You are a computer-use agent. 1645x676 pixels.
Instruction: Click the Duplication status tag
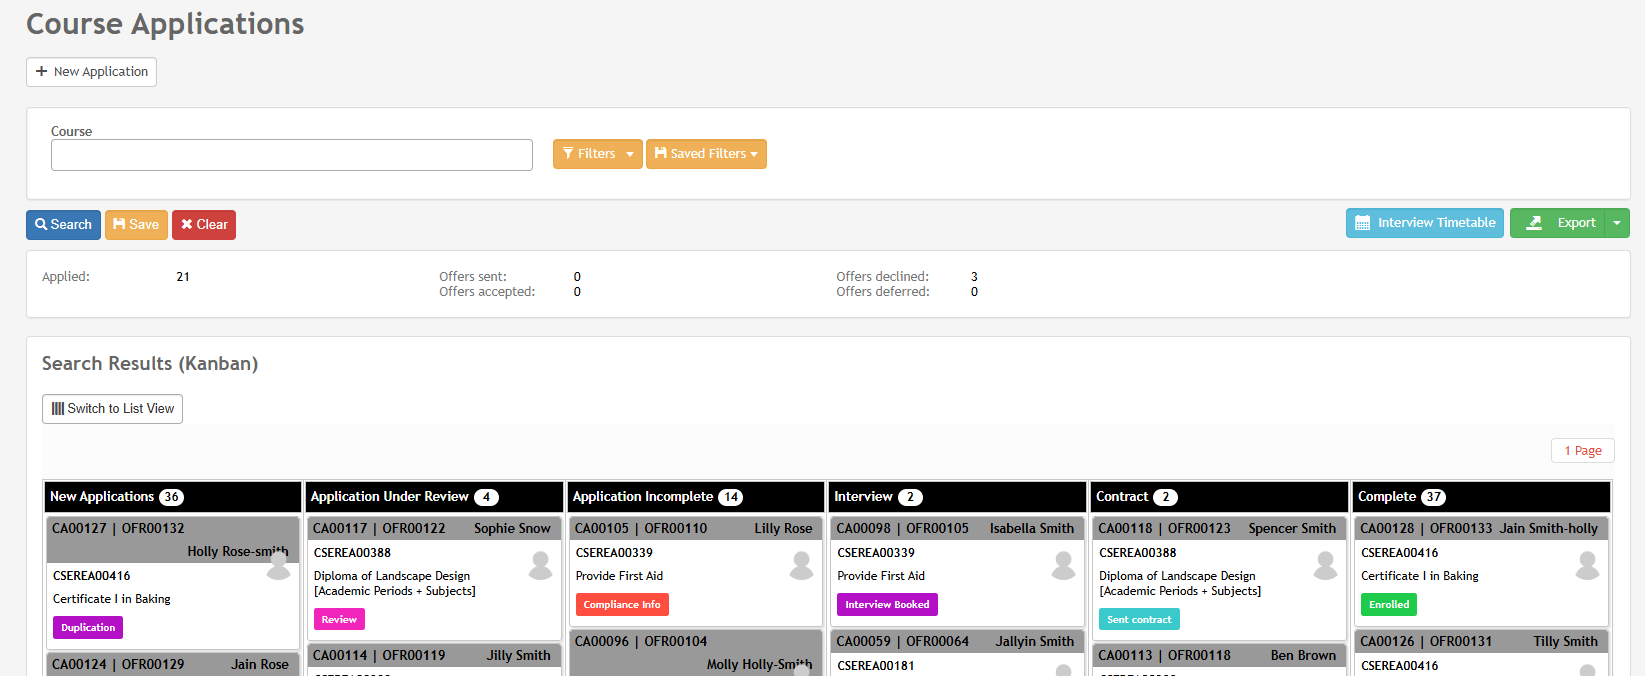(88, 628)
